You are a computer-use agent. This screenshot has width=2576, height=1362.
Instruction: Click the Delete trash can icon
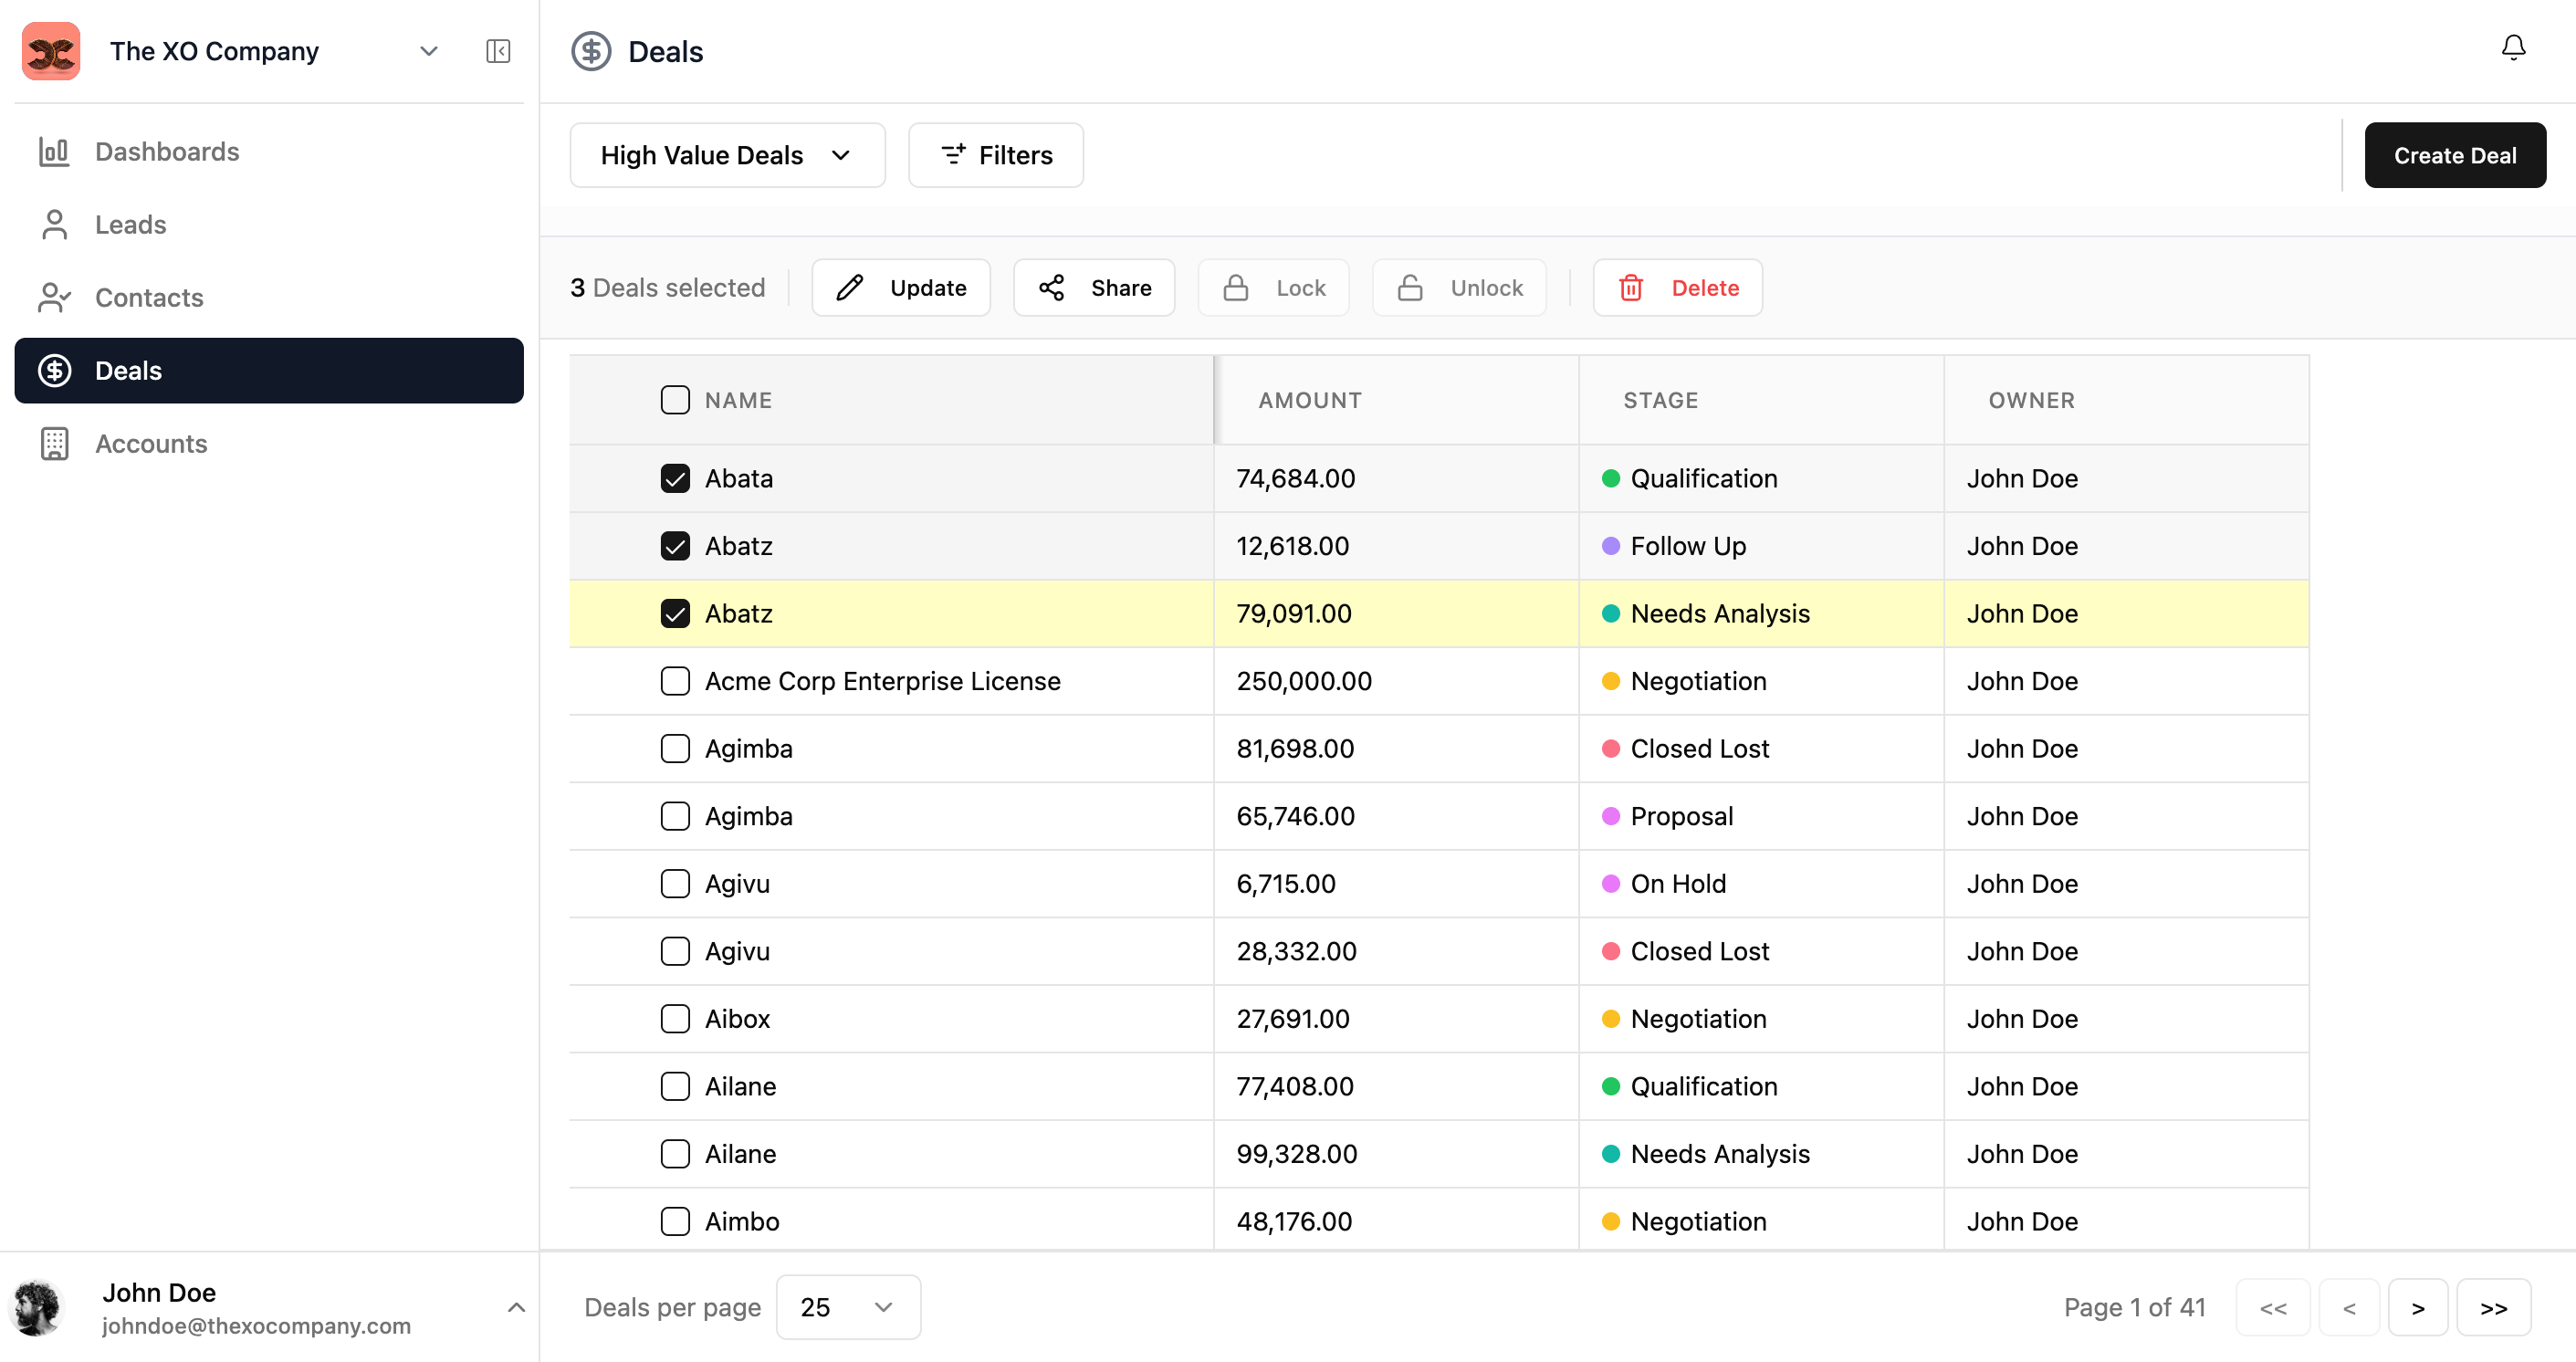[x=1631, y=288]
